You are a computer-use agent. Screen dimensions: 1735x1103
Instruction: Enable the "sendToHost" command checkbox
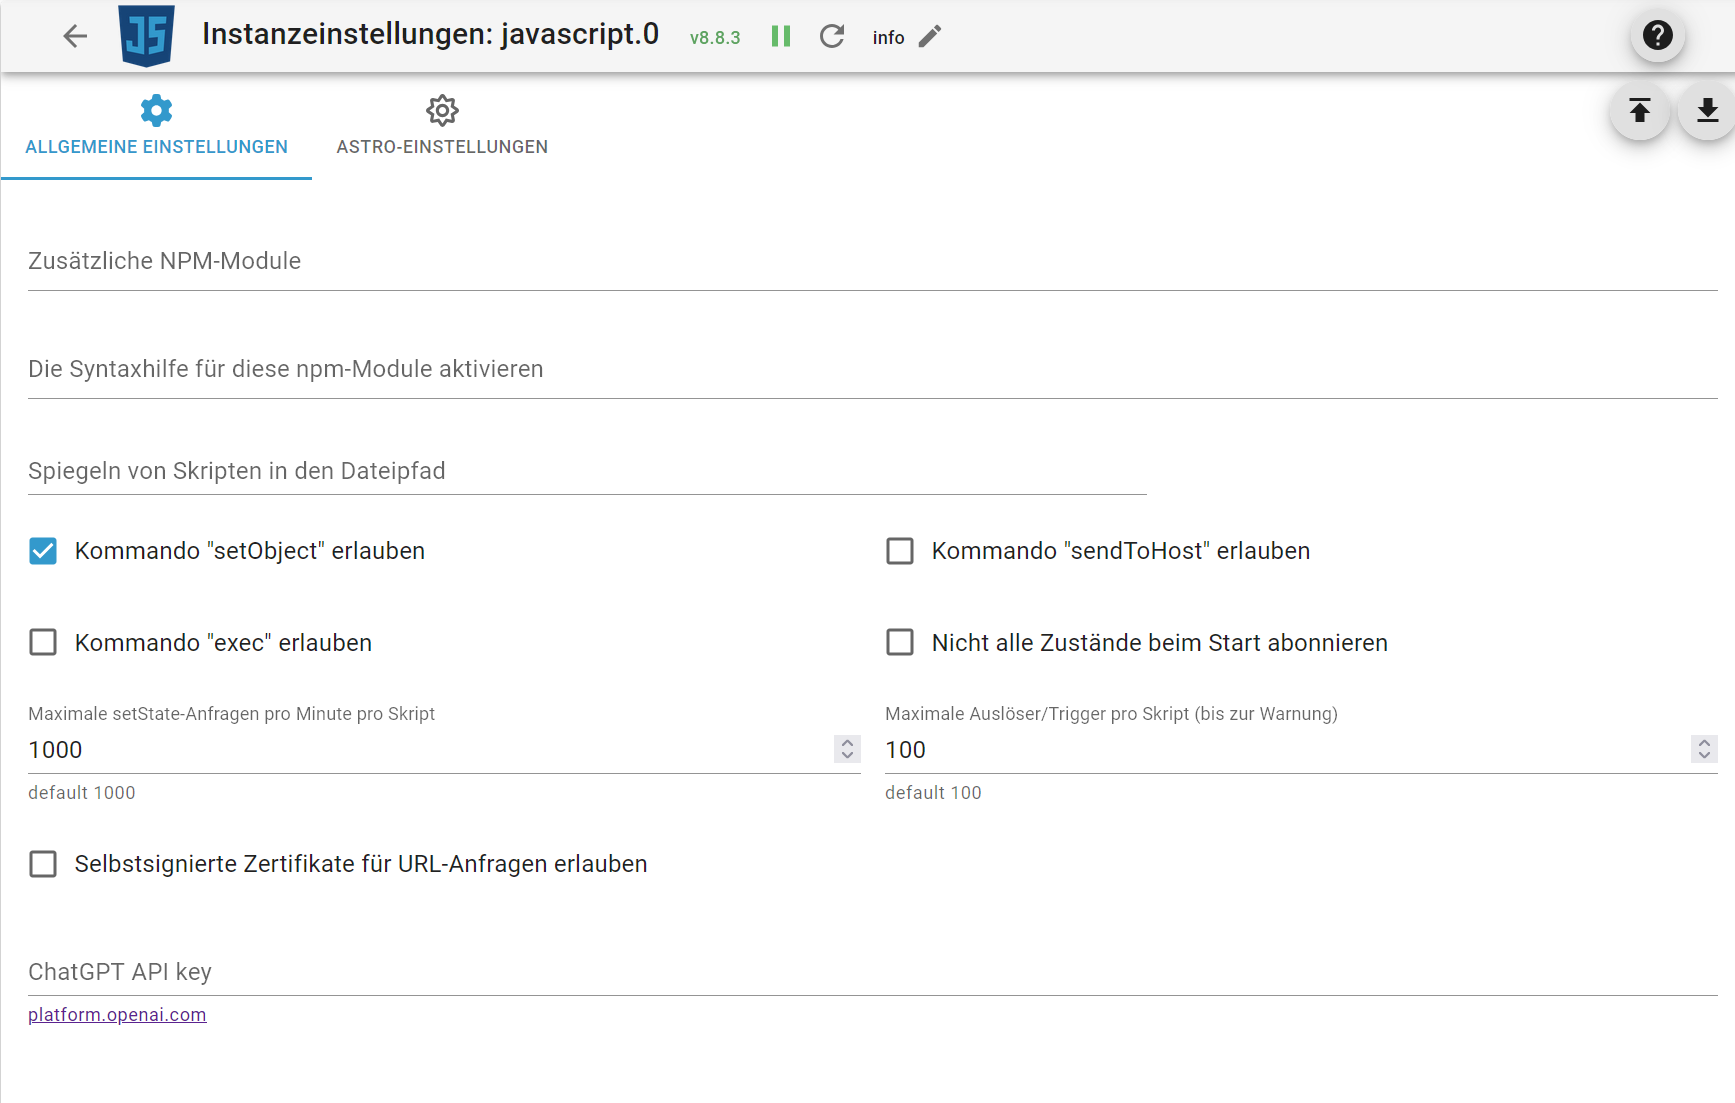900,551
